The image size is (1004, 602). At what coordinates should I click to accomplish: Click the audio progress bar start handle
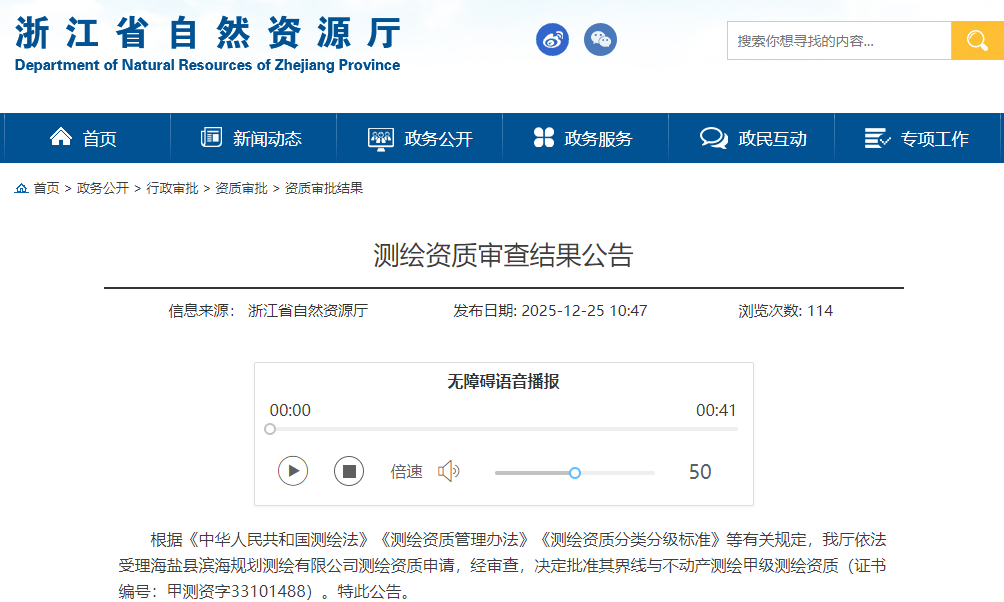[270, 429]
